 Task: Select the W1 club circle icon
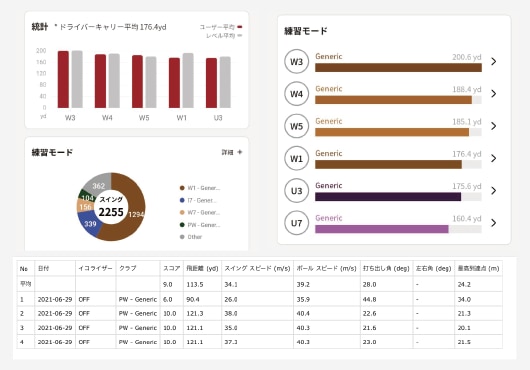click(296, 158)
